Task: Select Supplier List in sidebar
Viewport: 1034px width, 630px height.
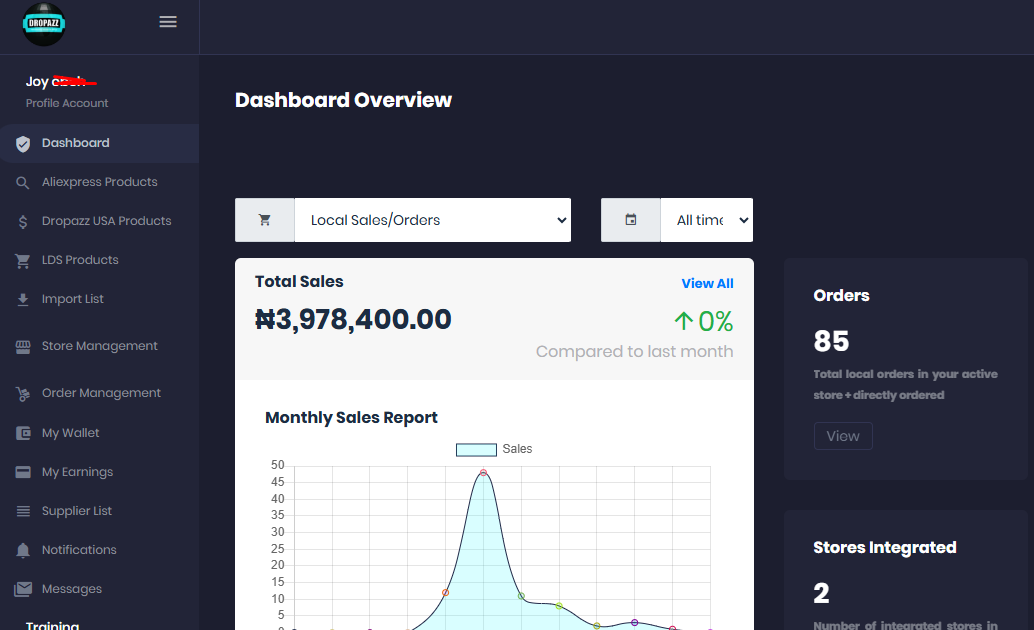Action: pos(76,511)
